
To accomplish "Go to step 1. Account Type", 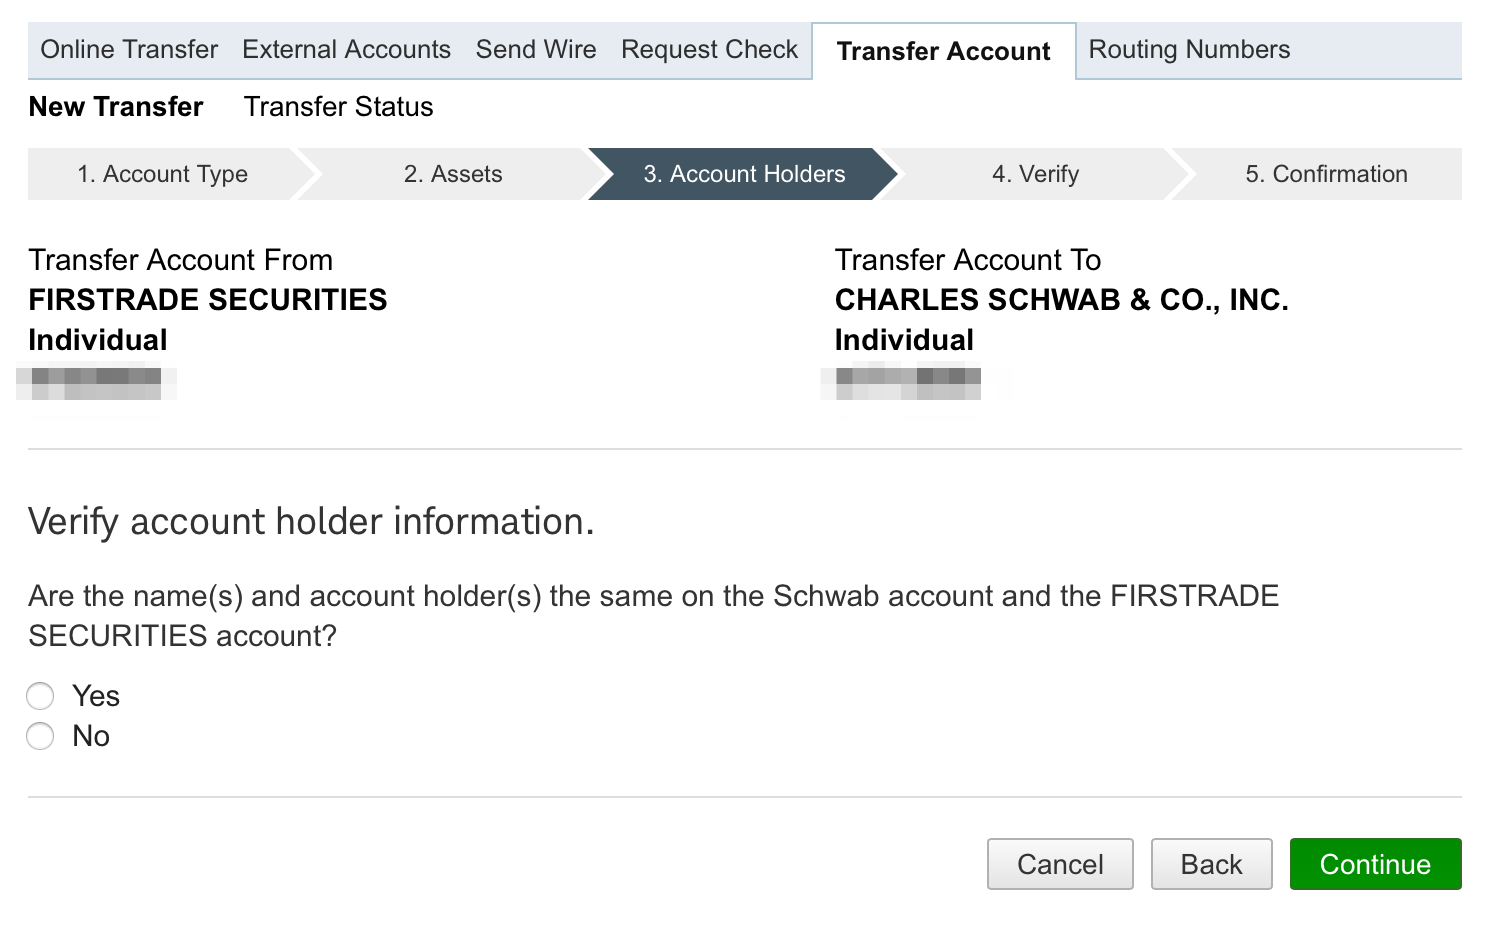I will click(162, 174).
